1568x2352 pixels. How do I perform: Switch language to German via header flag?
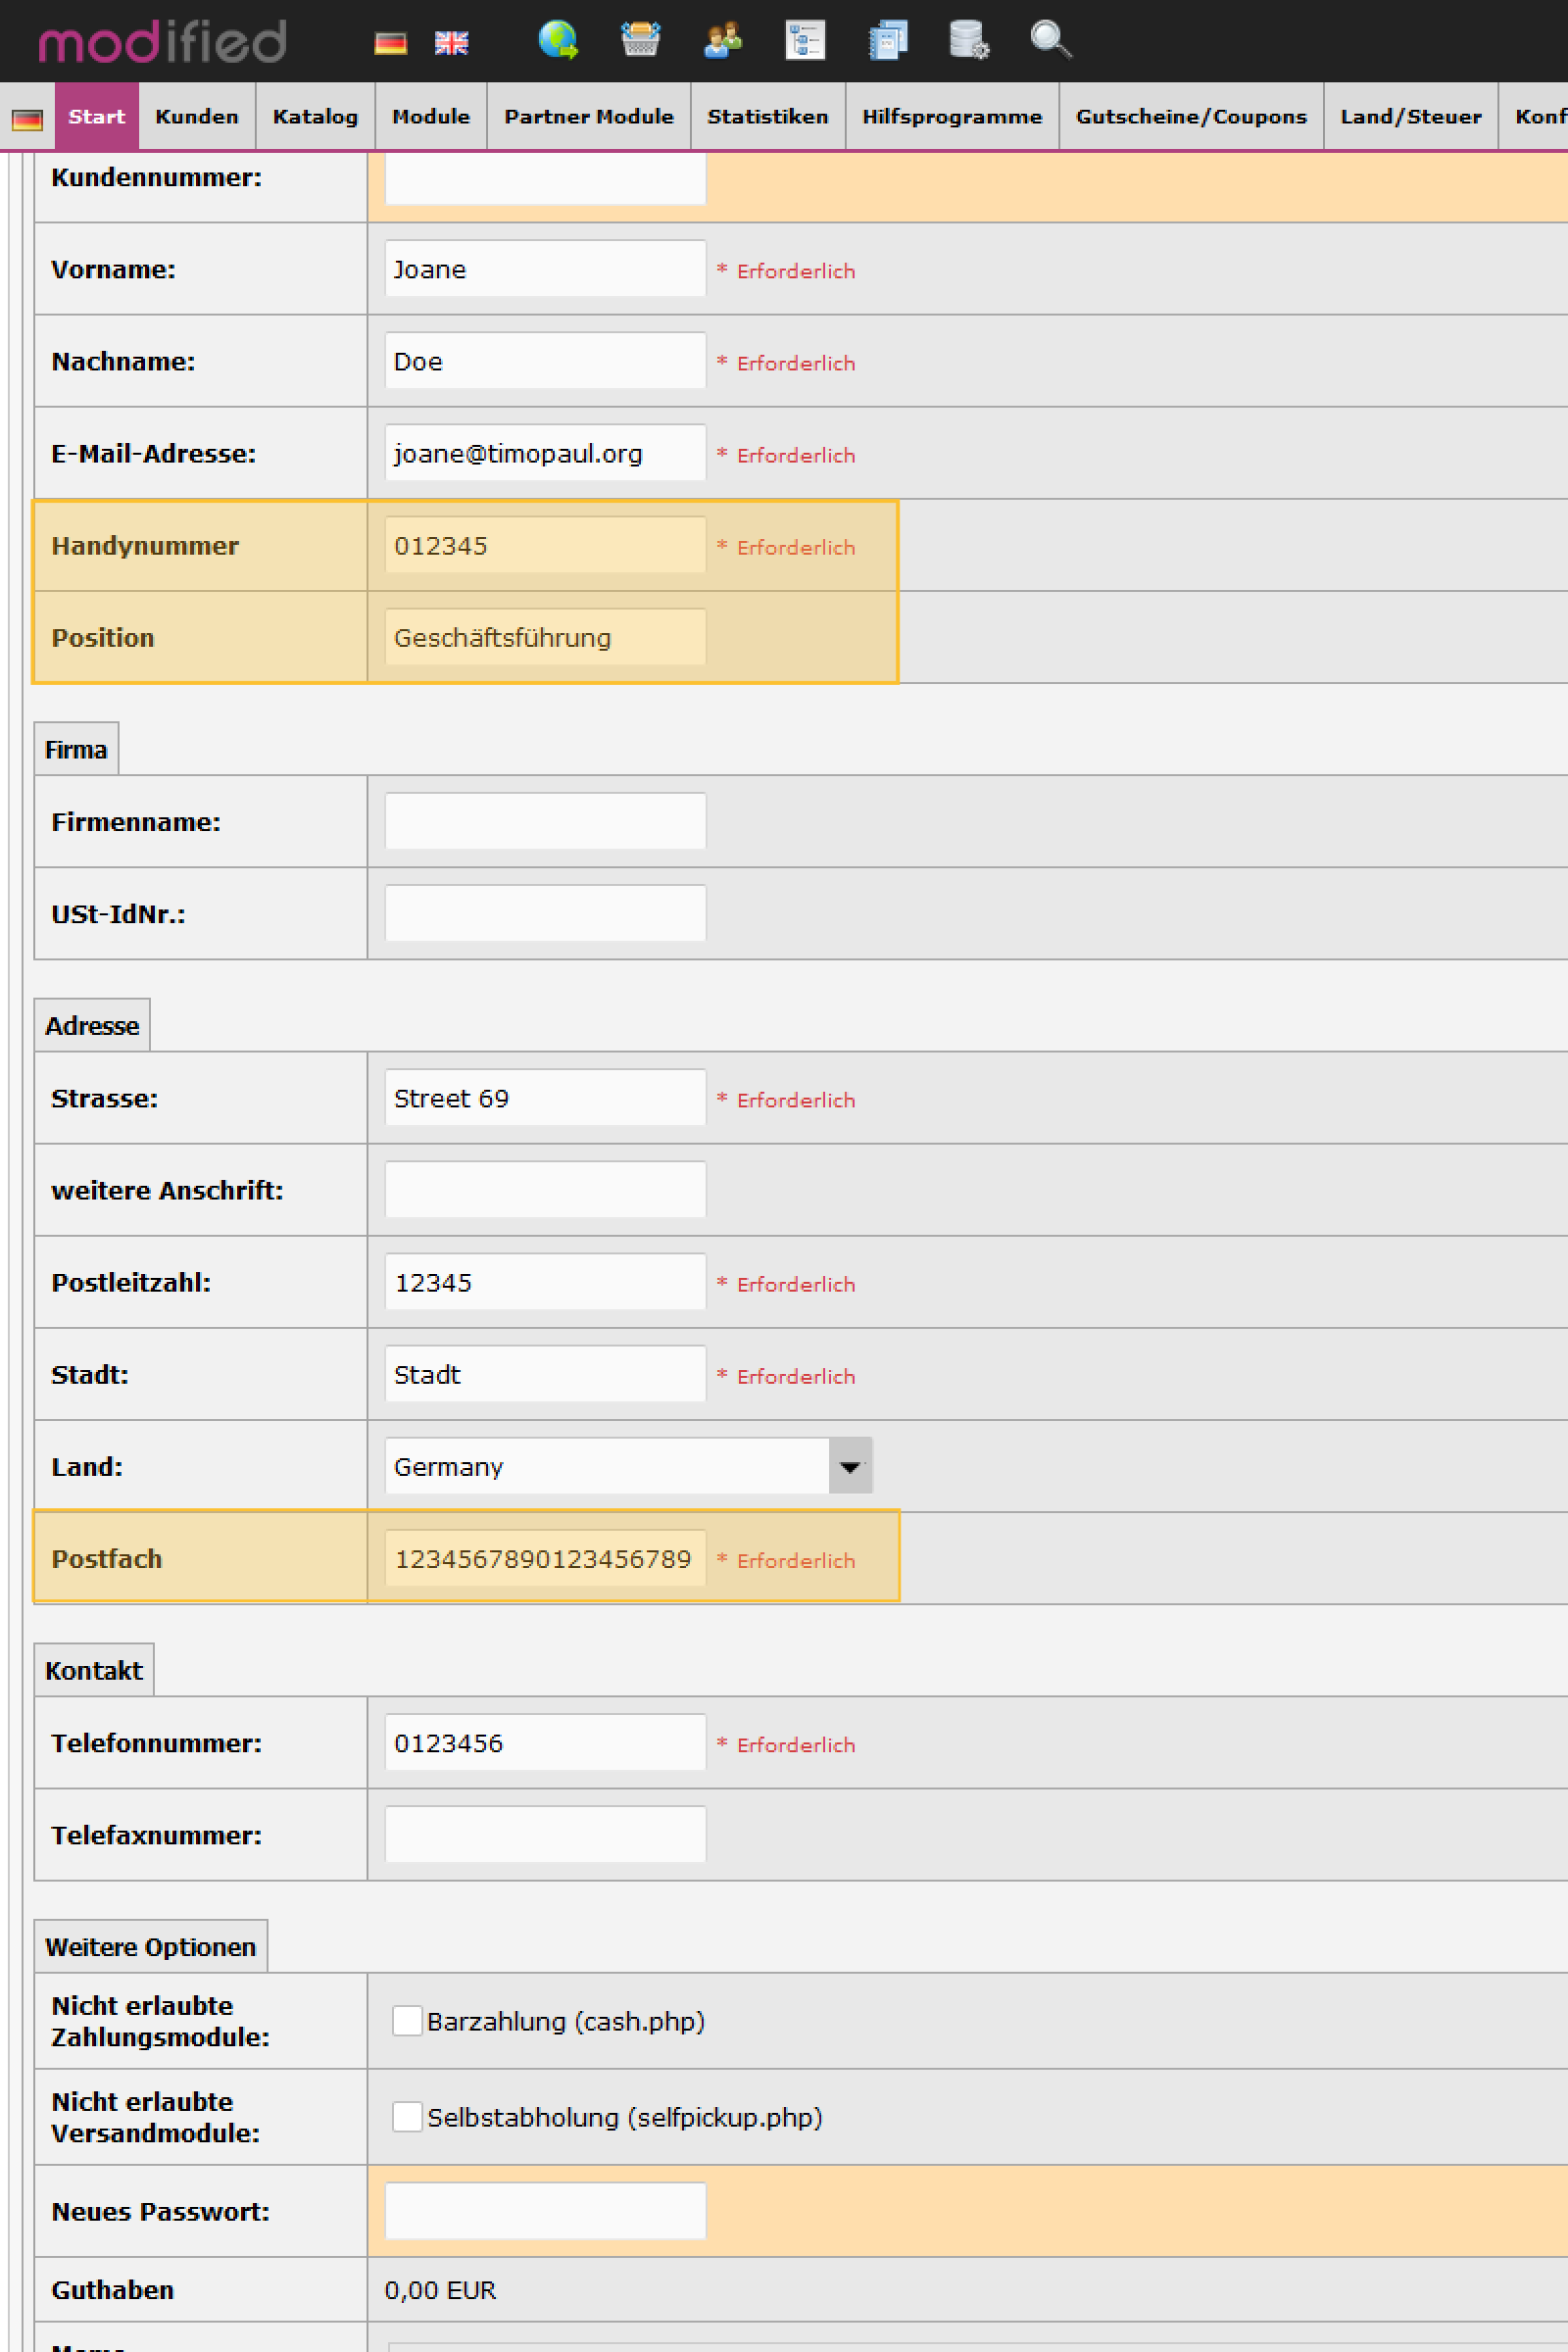point(390,43)
